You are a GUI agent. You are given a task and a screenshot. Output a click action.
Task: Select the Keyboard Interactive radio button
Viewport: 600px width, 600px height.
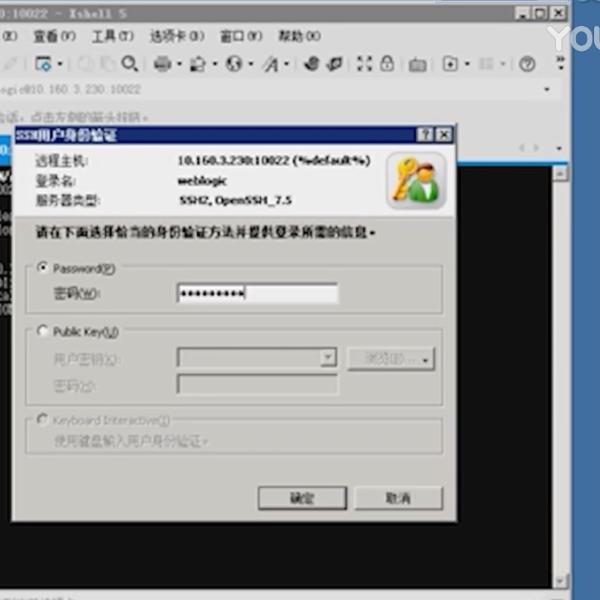point(42,420)
